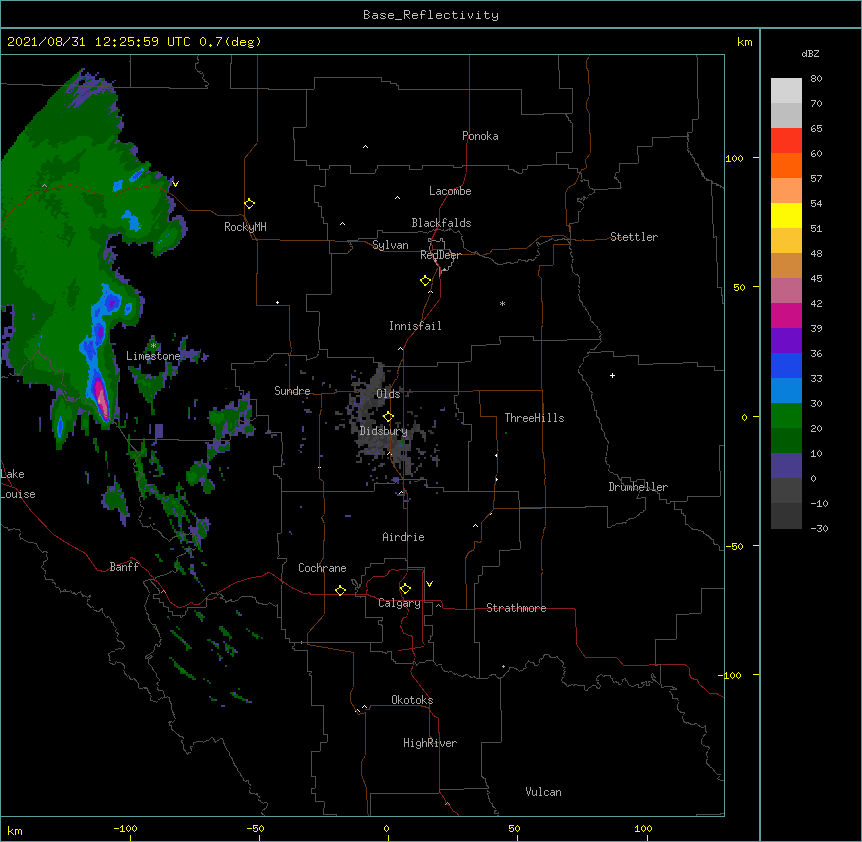Select the Drumheller label
This screenshot has width=862, height=842.
638,487
